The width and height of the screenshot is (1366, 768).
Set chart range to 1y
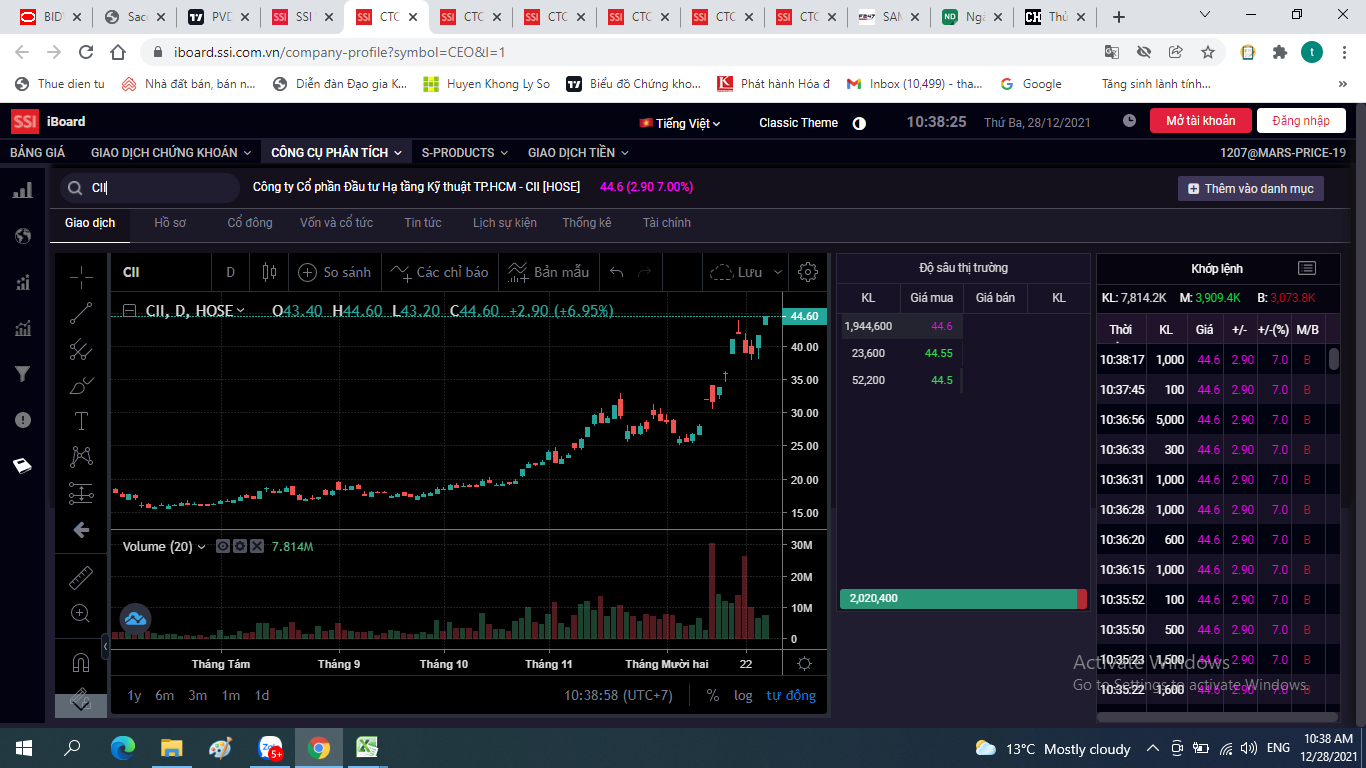click(x=134, y=695)
